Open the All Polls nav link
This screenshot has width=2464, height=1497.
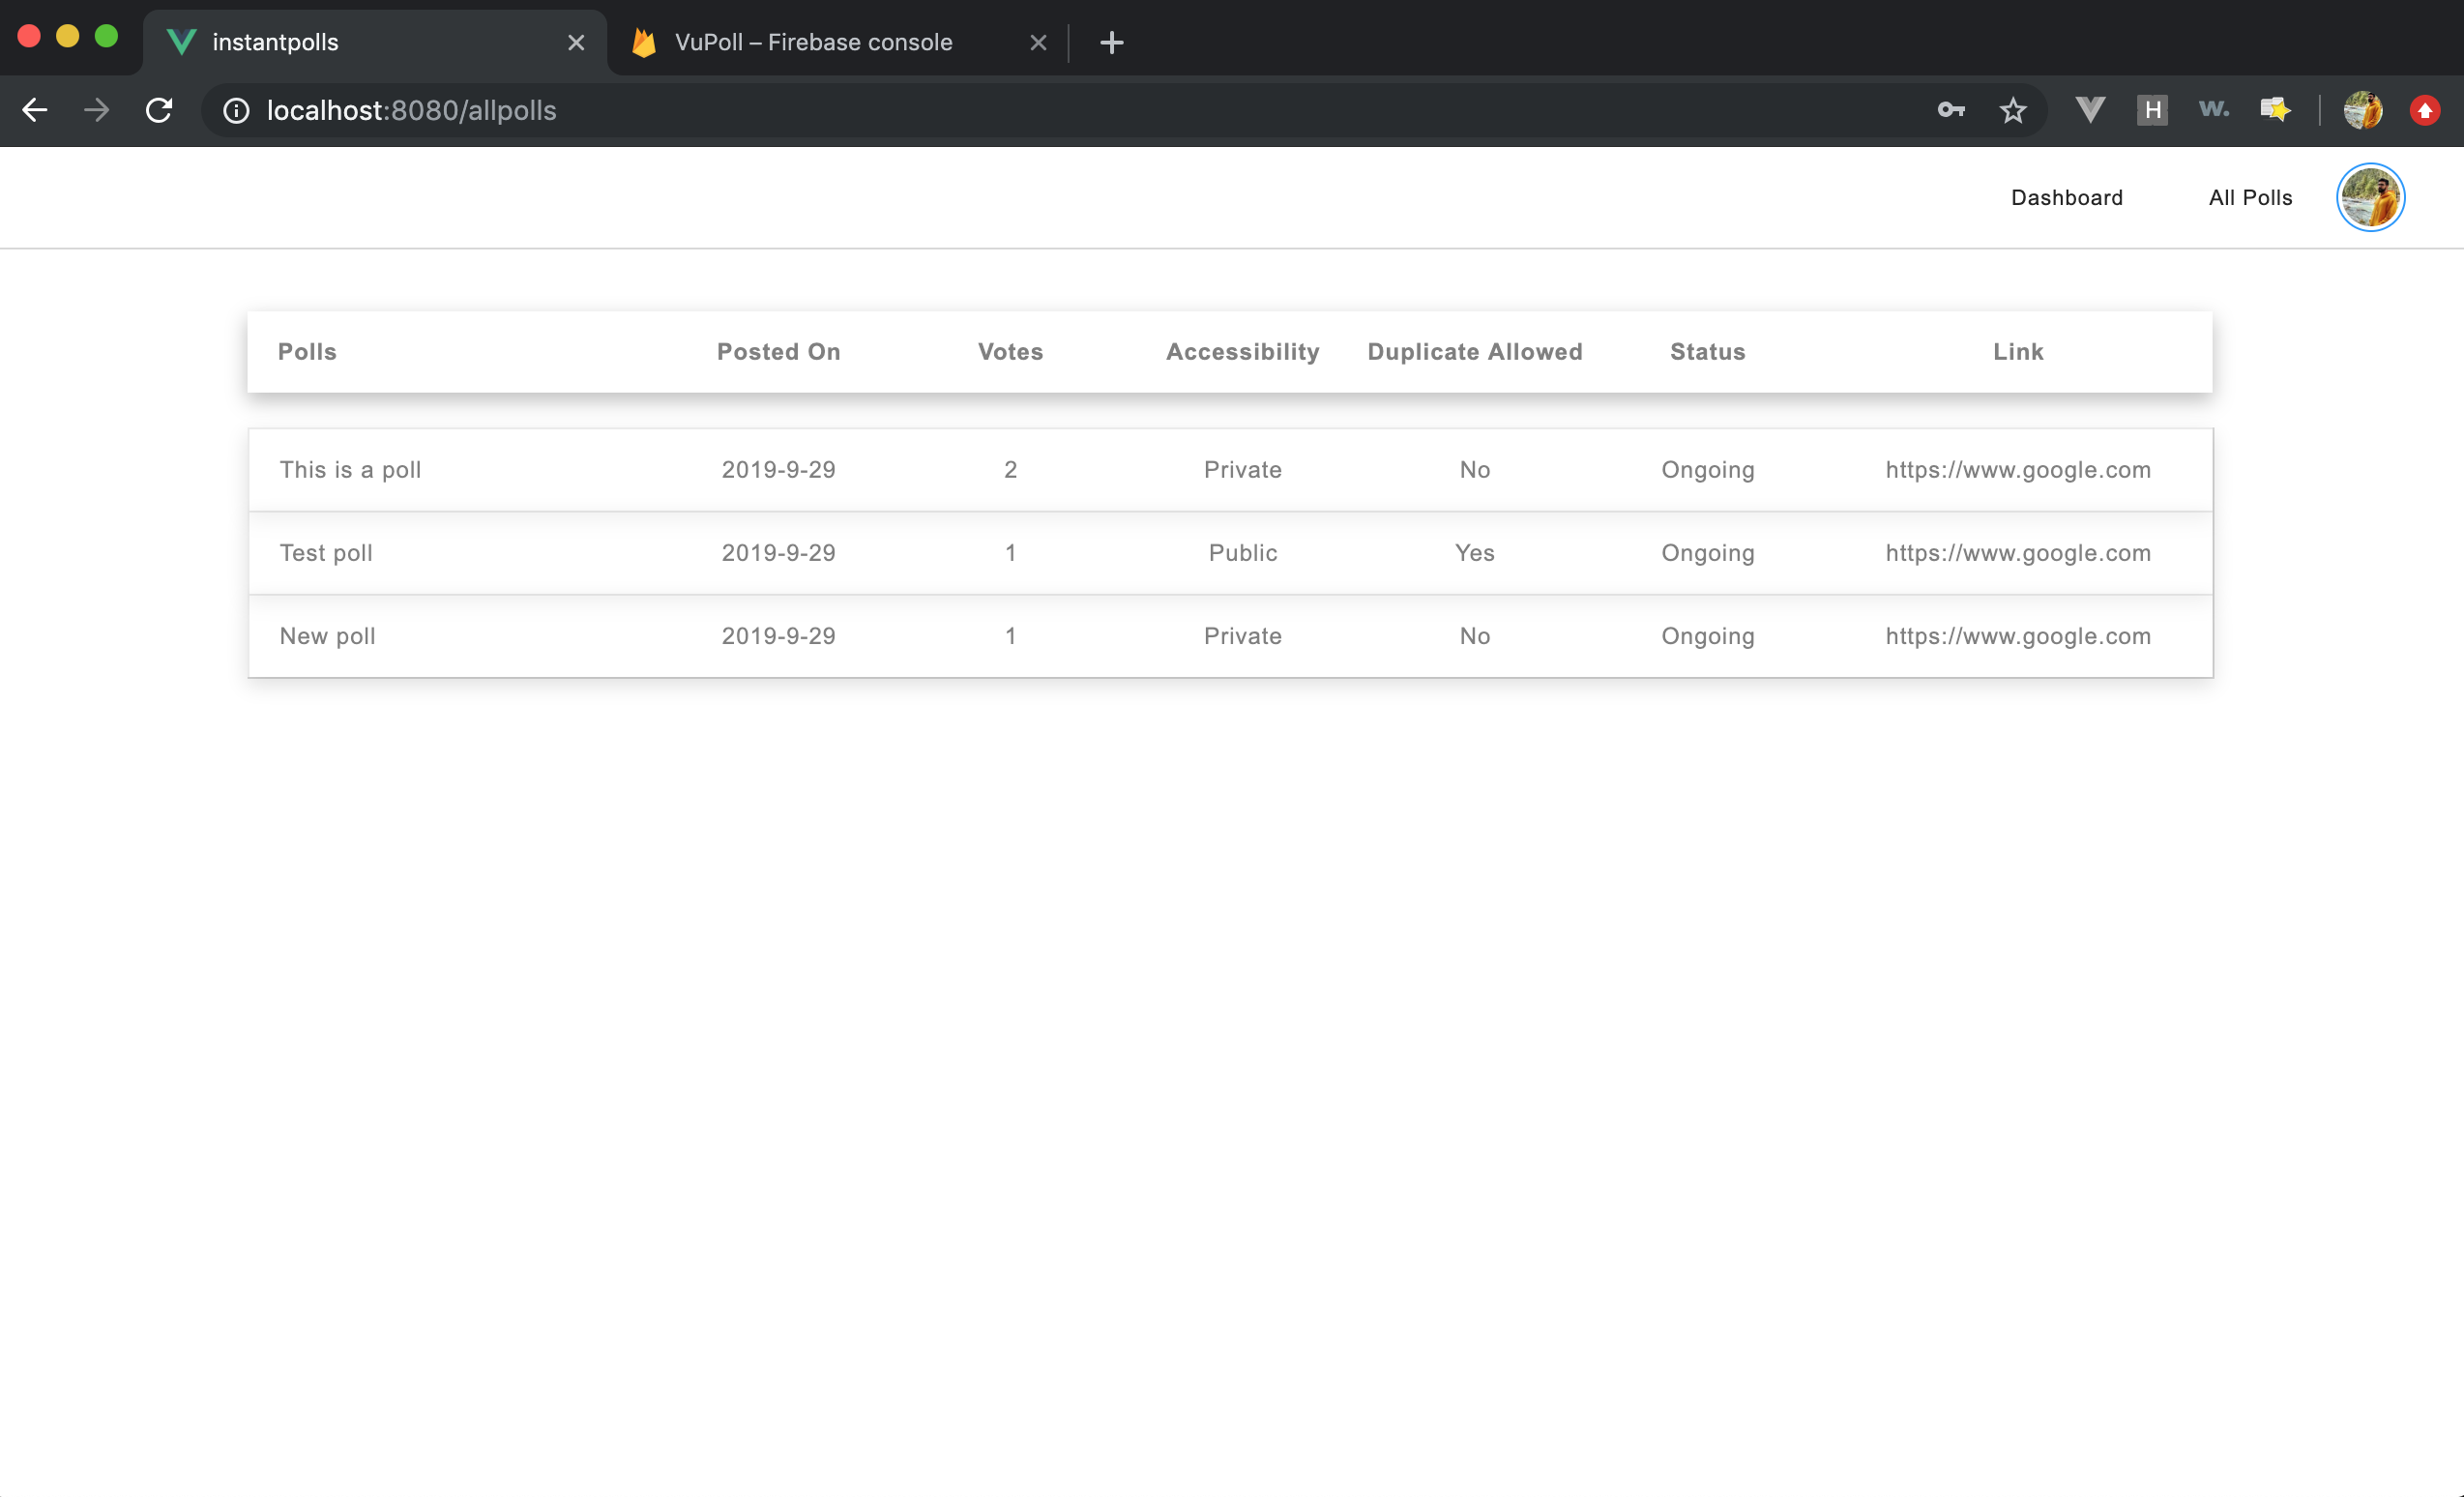coord(2249,197)
